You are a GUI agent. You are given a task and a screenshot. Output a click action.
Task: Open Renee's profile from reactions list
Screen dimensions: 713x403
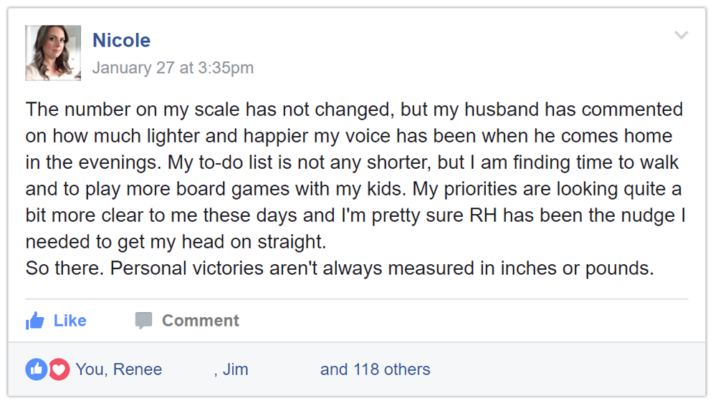(x=138, y=369)
